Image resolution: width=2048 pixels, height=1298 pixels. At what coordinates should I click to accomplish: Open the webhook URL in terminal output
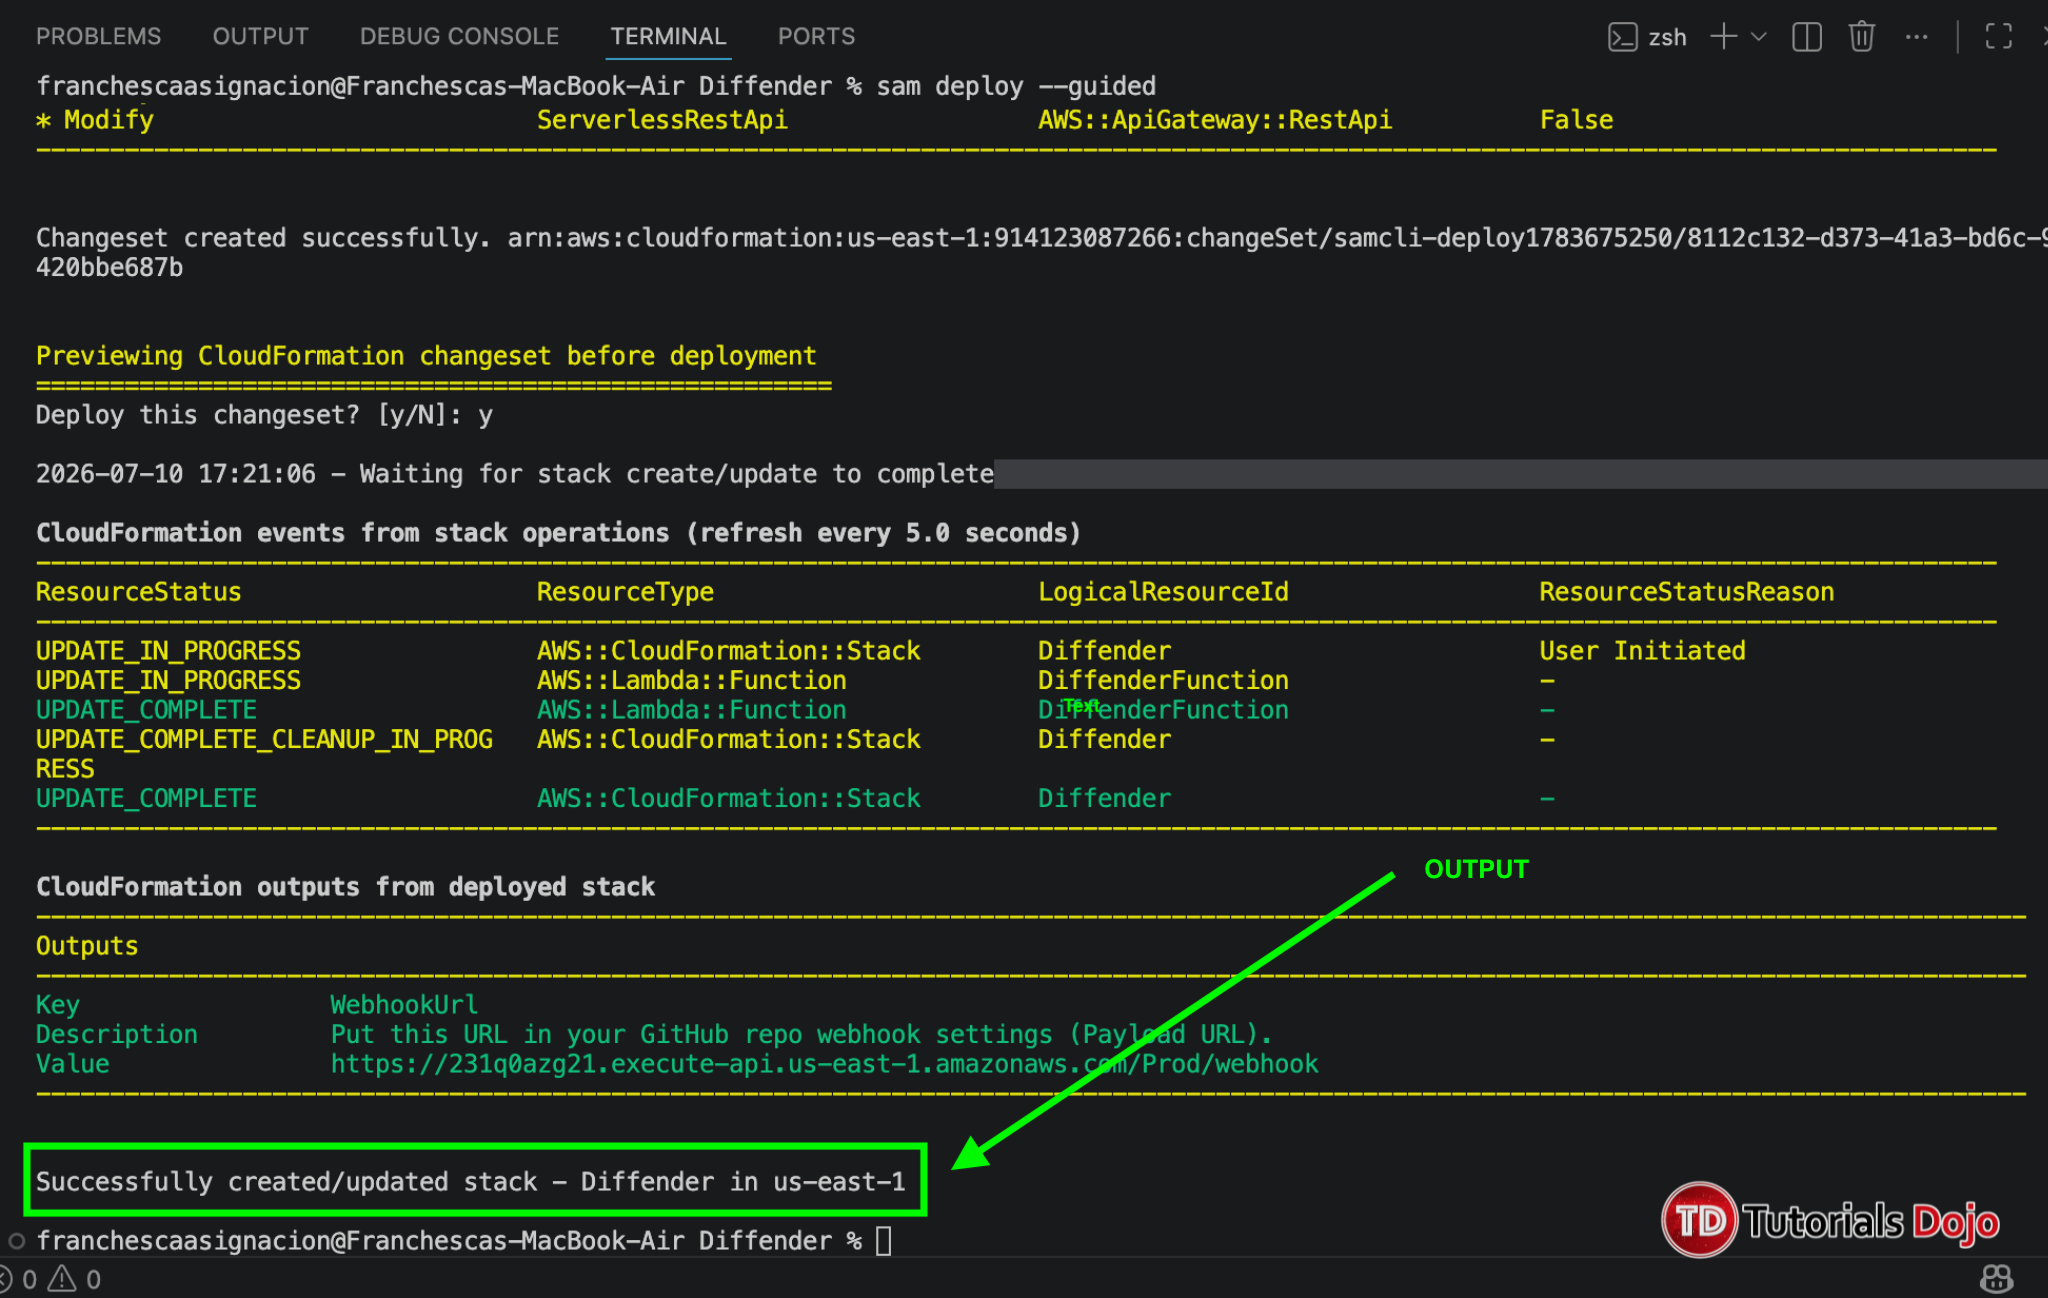pos(824,1063)
